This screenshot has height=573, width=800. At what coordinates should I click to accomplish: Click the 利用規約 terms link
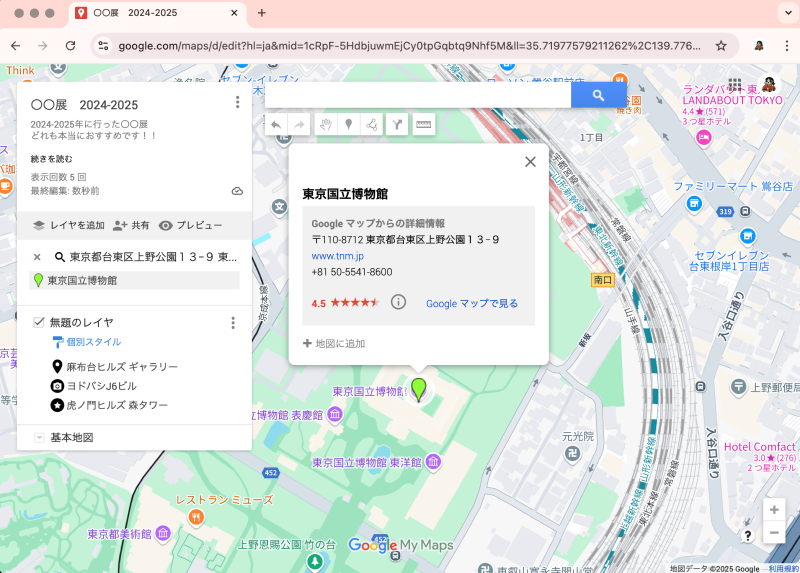tap(784, 568)
